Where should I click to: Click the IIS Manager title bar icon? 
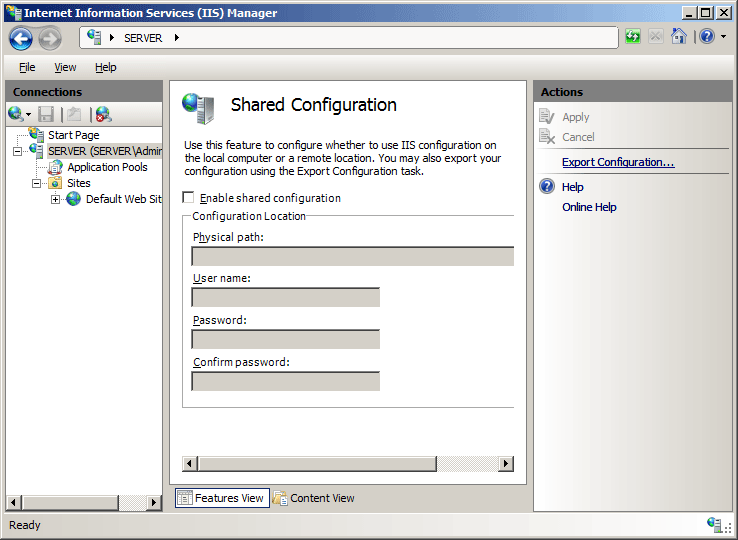pos(14,12)
